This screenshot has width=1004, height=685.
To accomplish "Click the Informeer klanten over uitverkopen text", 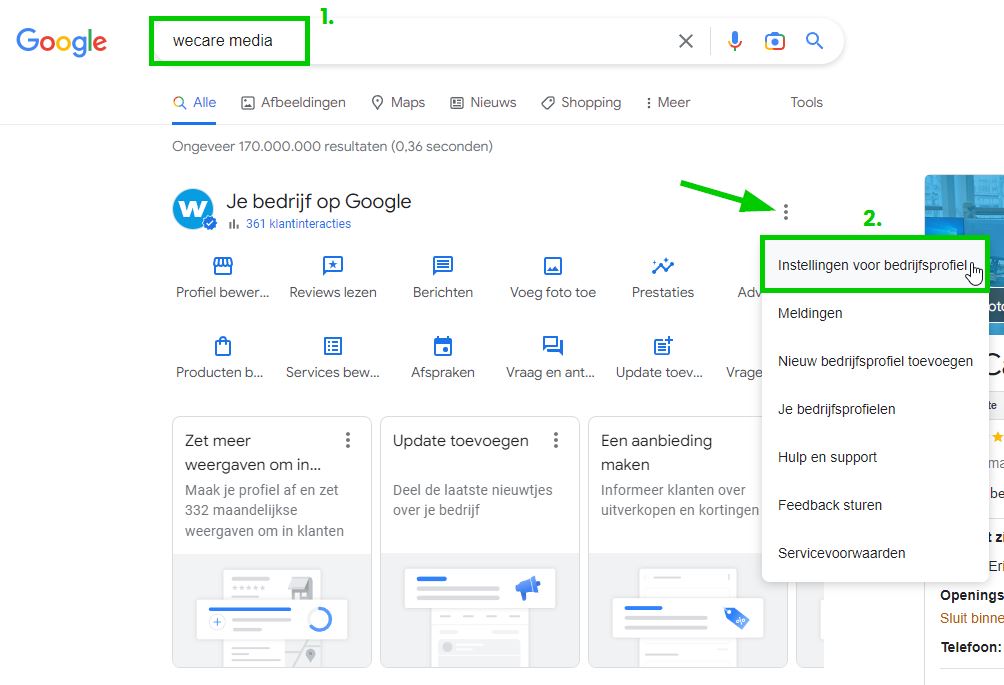I will (679, 500).
